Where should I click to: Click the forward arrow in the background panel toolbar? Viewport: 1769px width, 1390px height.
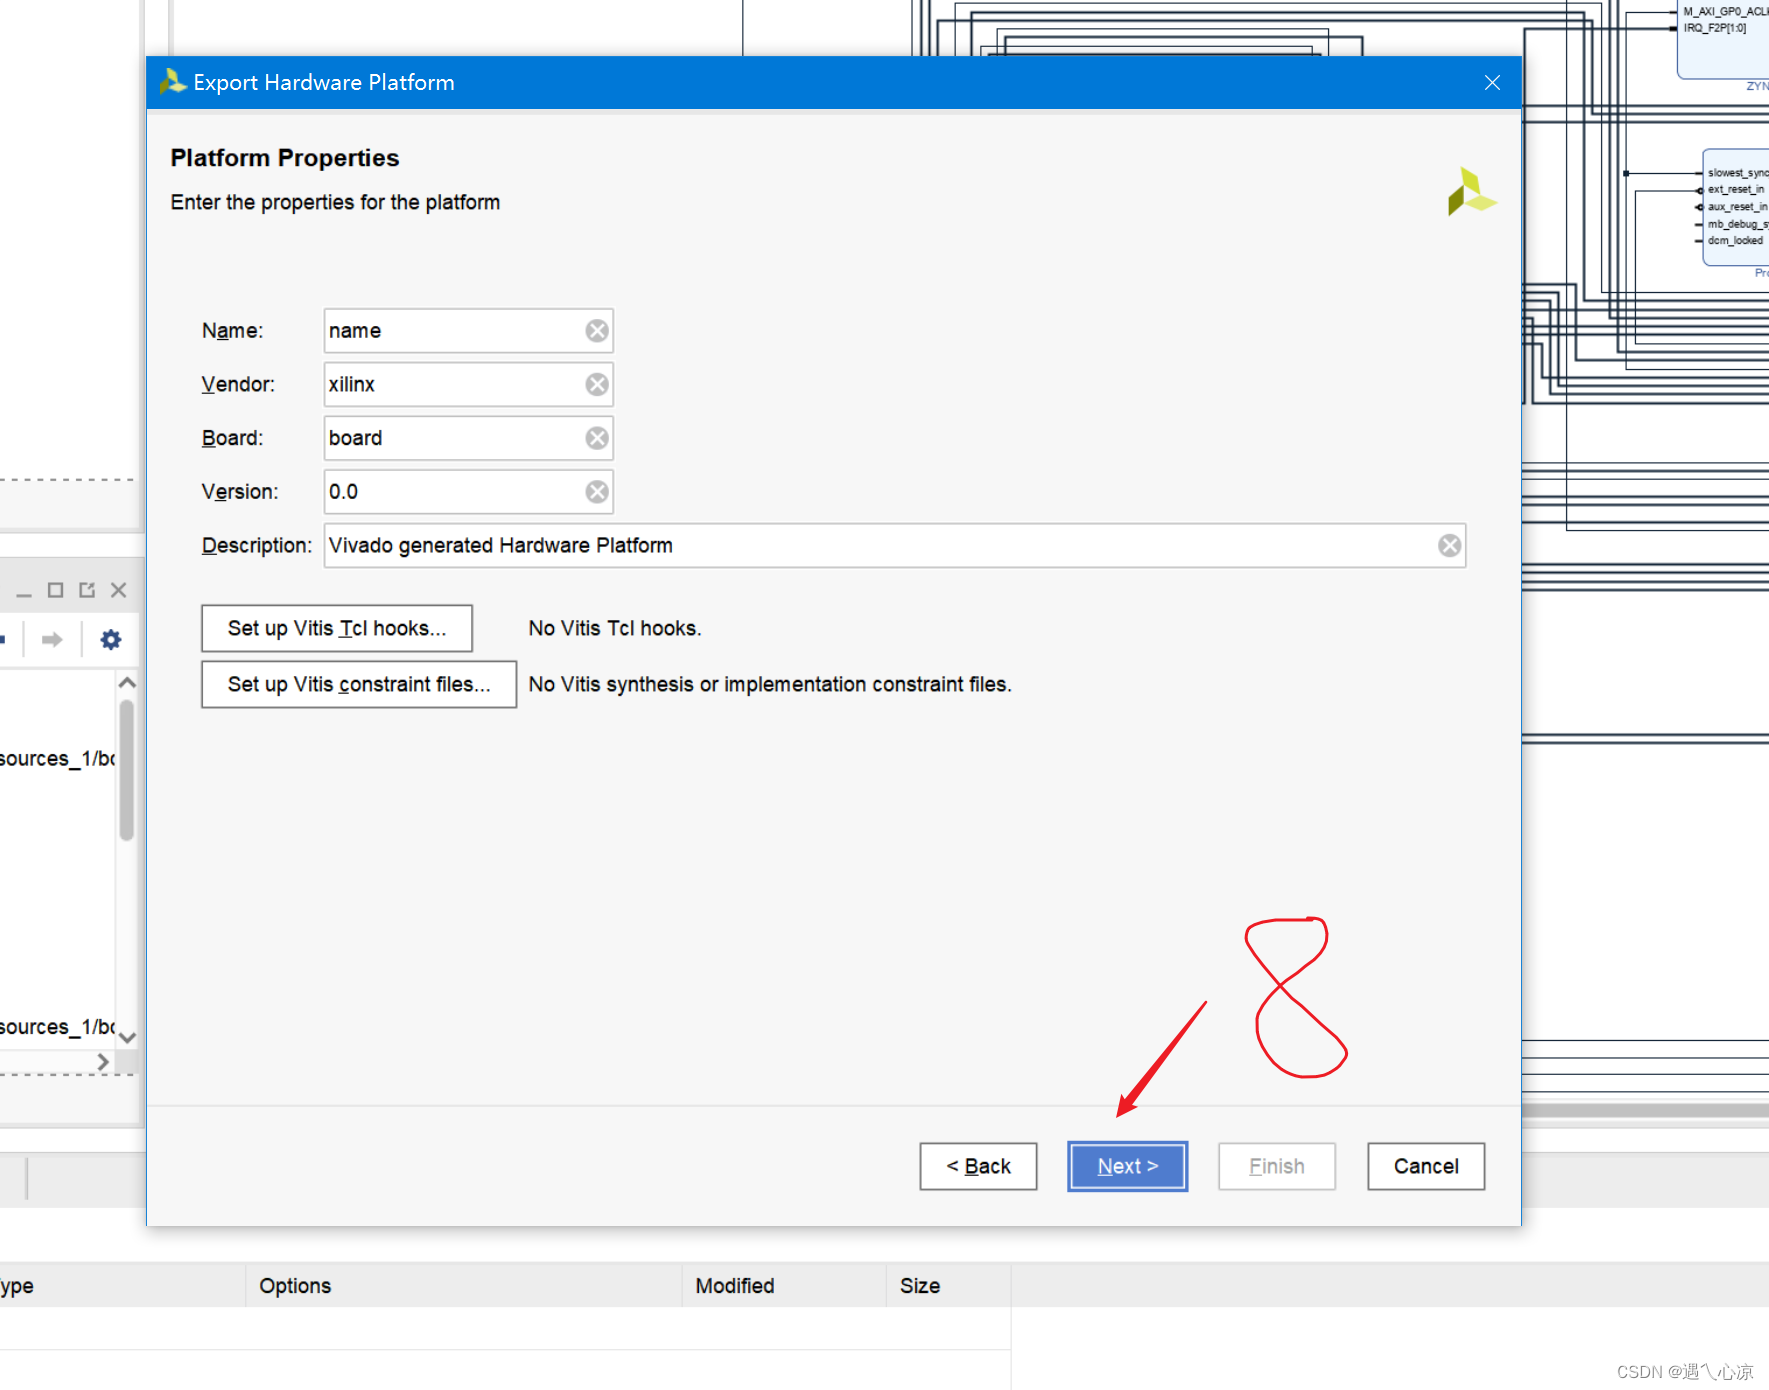[52, 640]
